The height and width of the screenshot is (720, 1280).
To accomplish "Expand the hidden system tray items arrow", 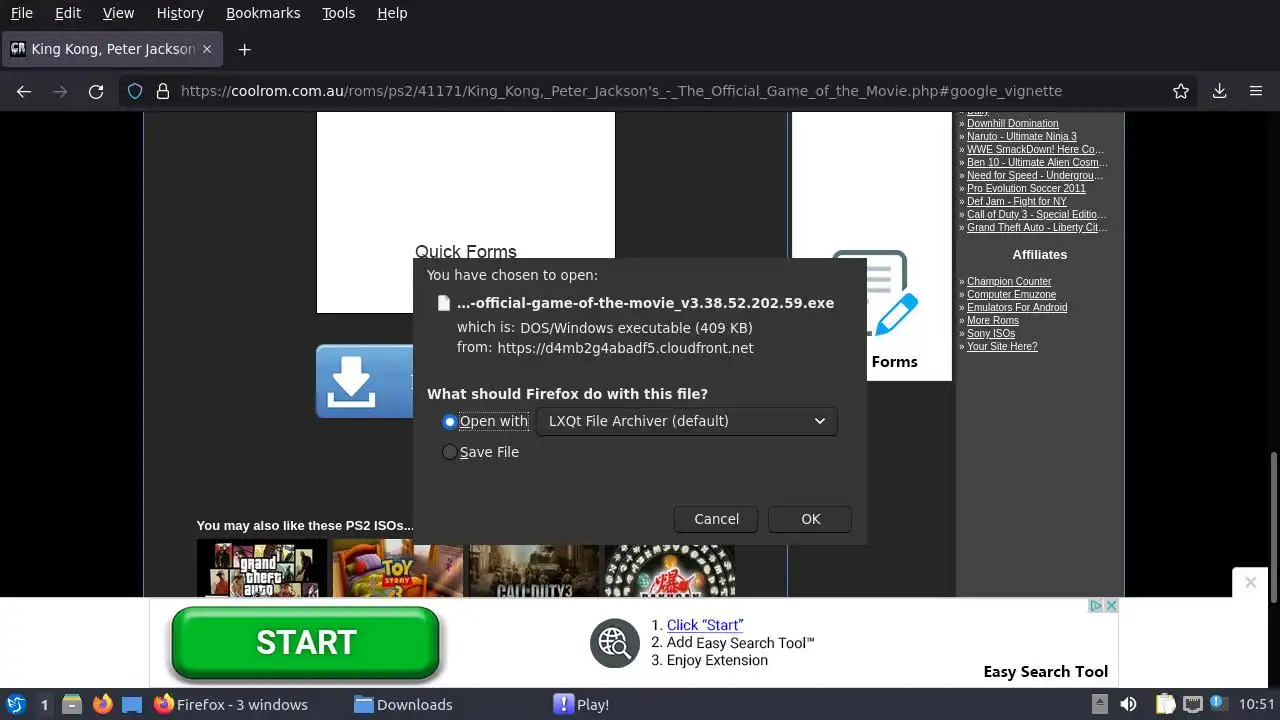I will point(1099,704).
